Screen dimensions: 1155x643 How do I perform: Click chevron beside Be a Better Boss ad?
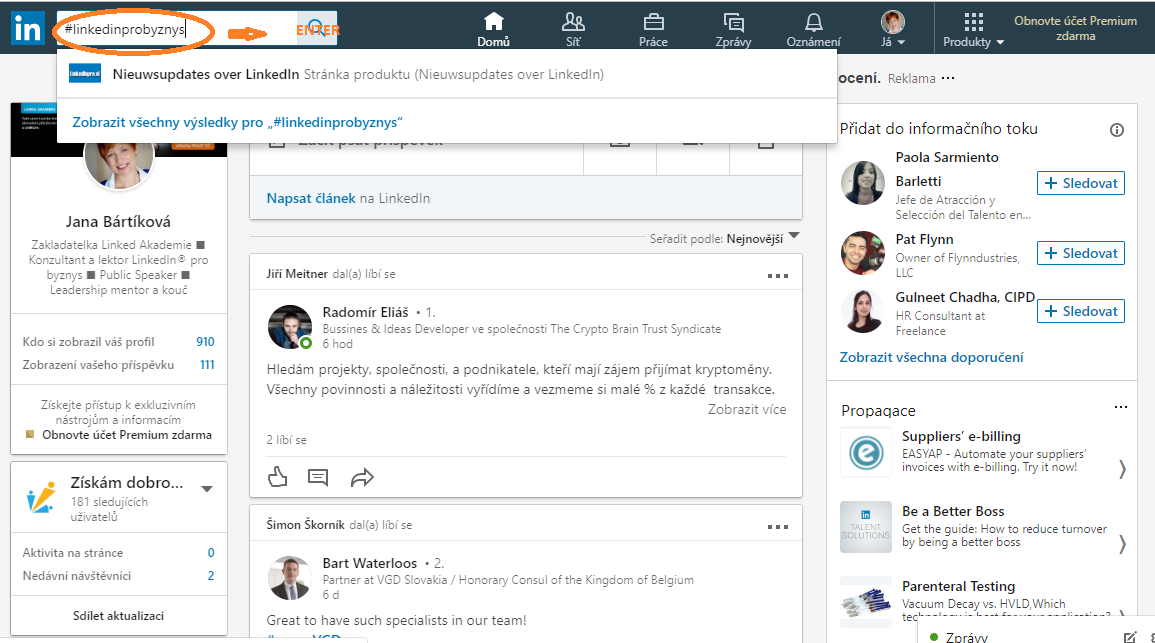[x=1122, y=544]
